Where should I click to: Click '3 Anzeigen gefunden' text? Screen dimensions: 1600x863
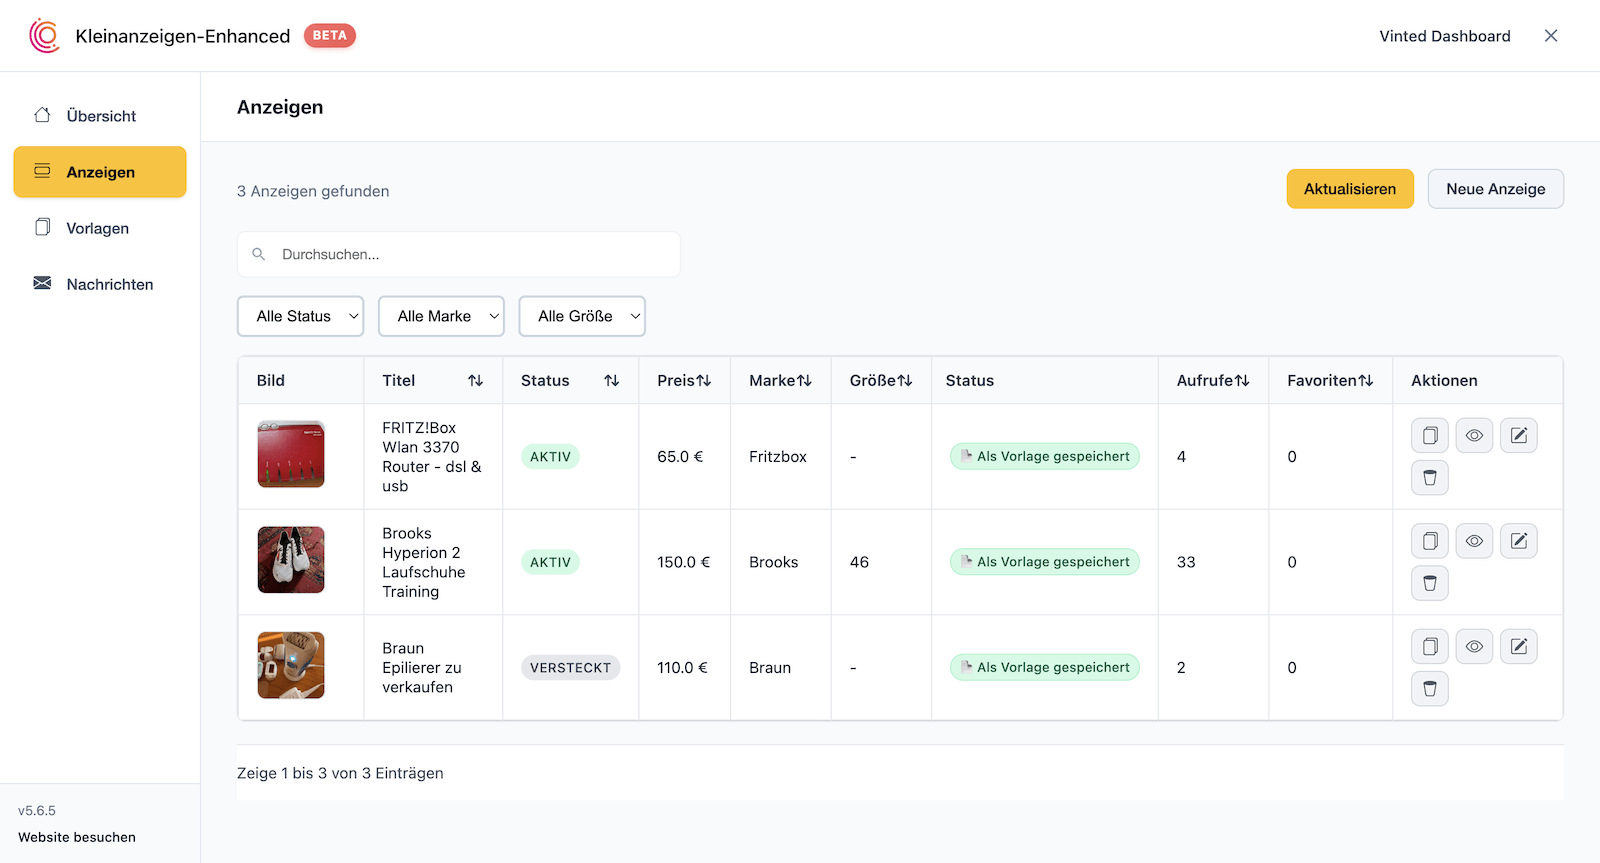point(313,191)
